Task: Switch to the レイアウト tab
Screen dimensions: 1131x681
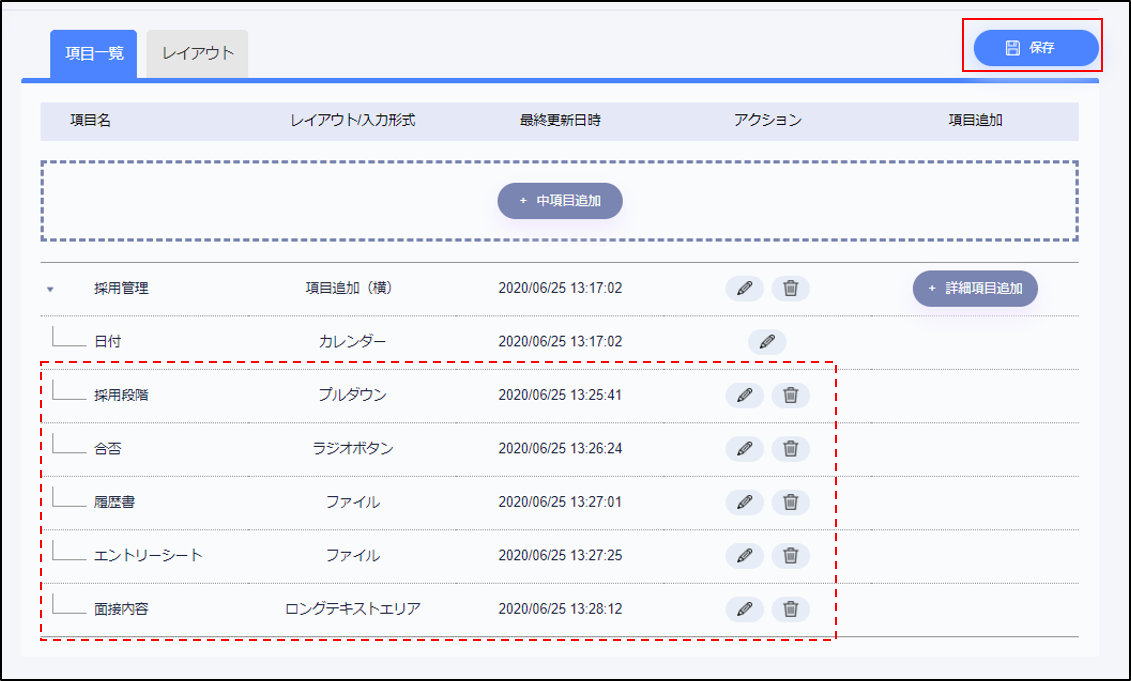Action: pos(197,53)
